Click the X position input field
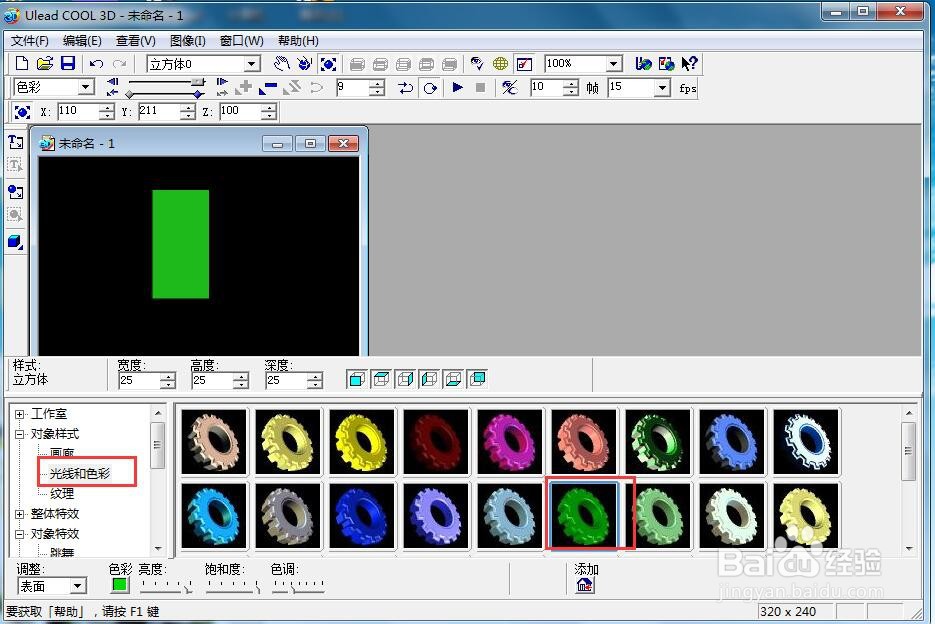Screen dimensions: 935x624 [79, 112]
